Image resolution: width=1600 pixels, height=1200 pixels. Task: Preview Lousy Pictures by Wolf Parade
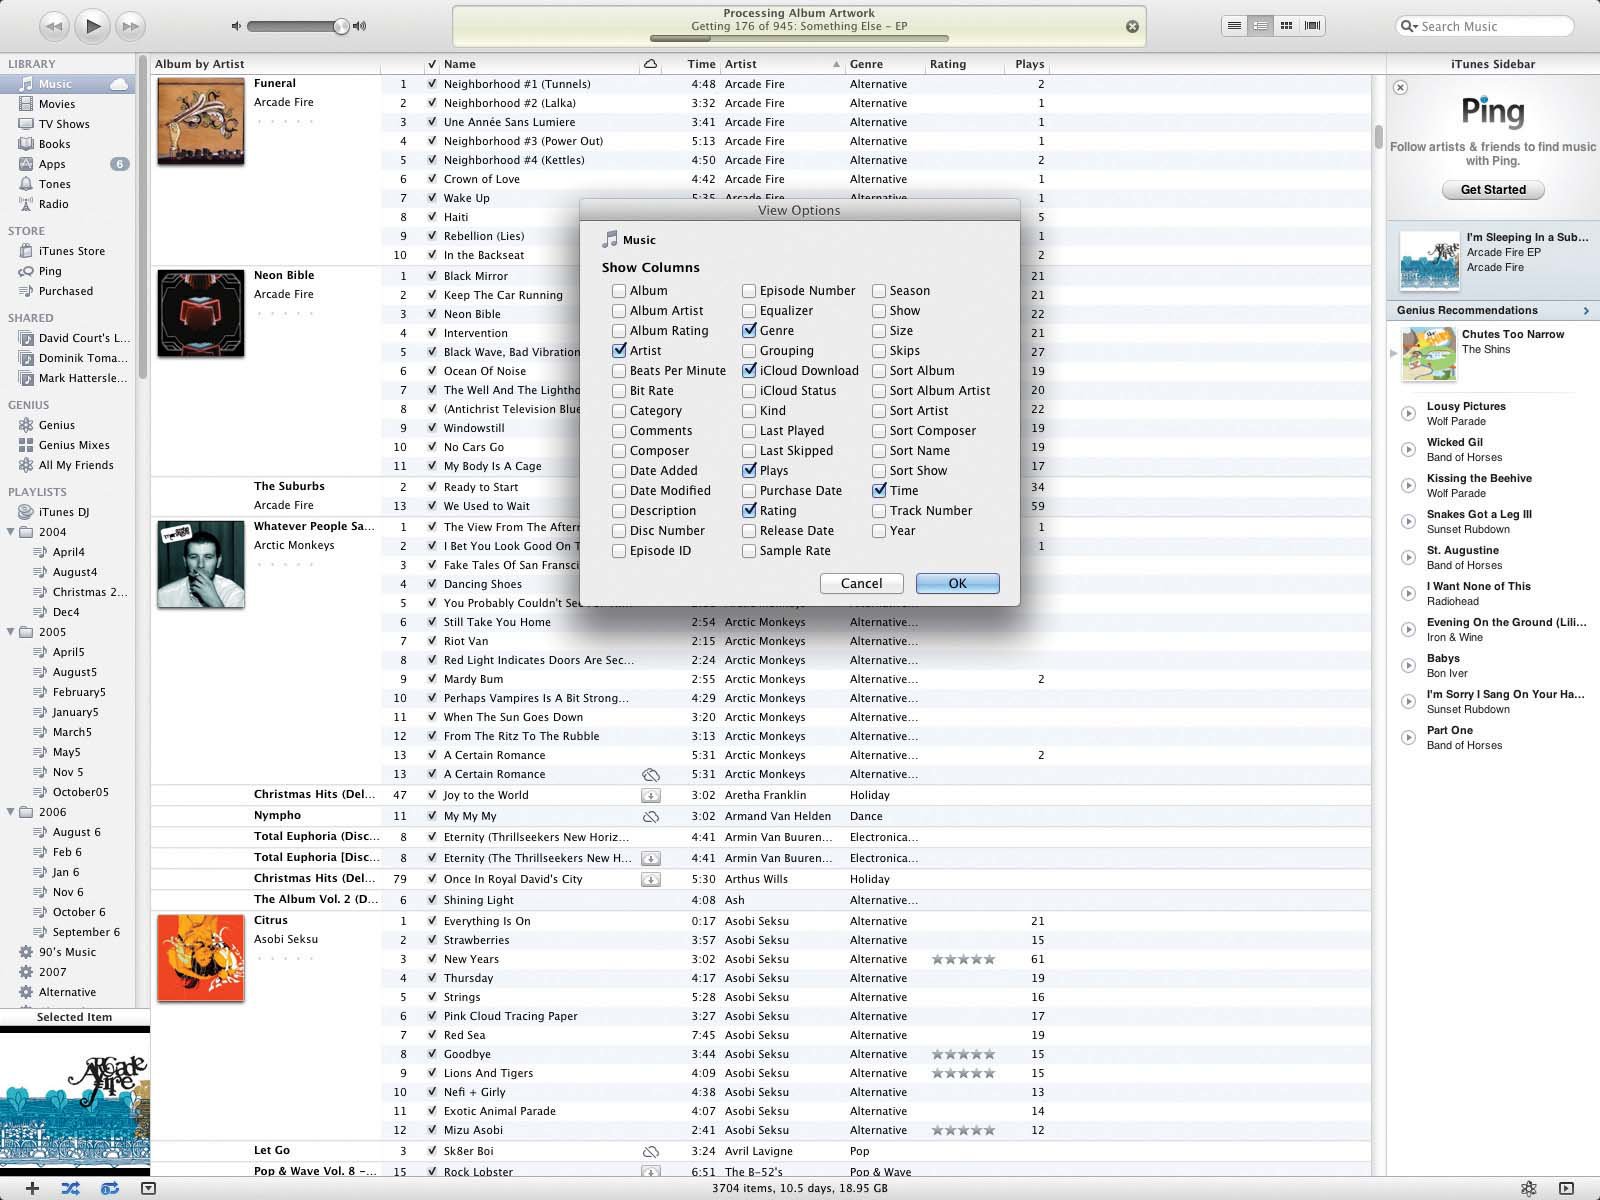pyautogui.click(x=1408, y=413)
